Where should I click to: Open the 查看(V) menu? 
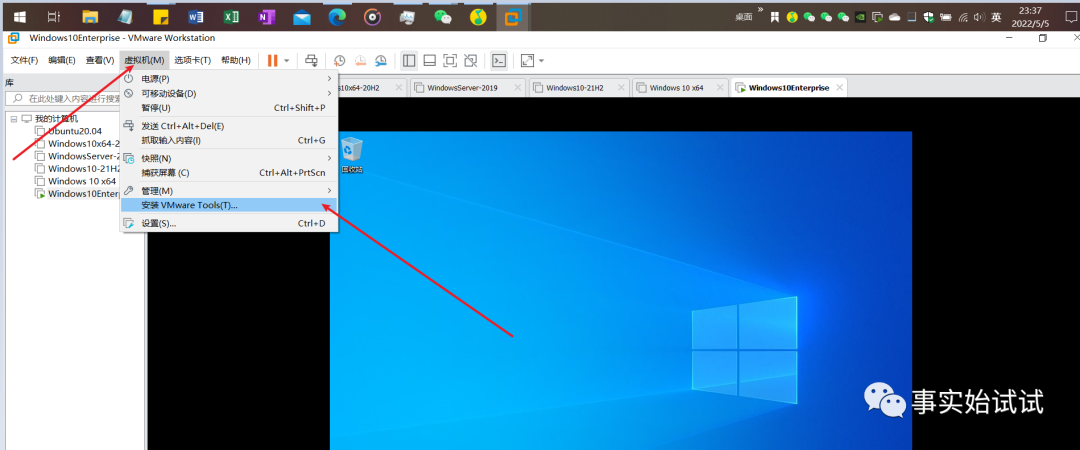point(100,61)
